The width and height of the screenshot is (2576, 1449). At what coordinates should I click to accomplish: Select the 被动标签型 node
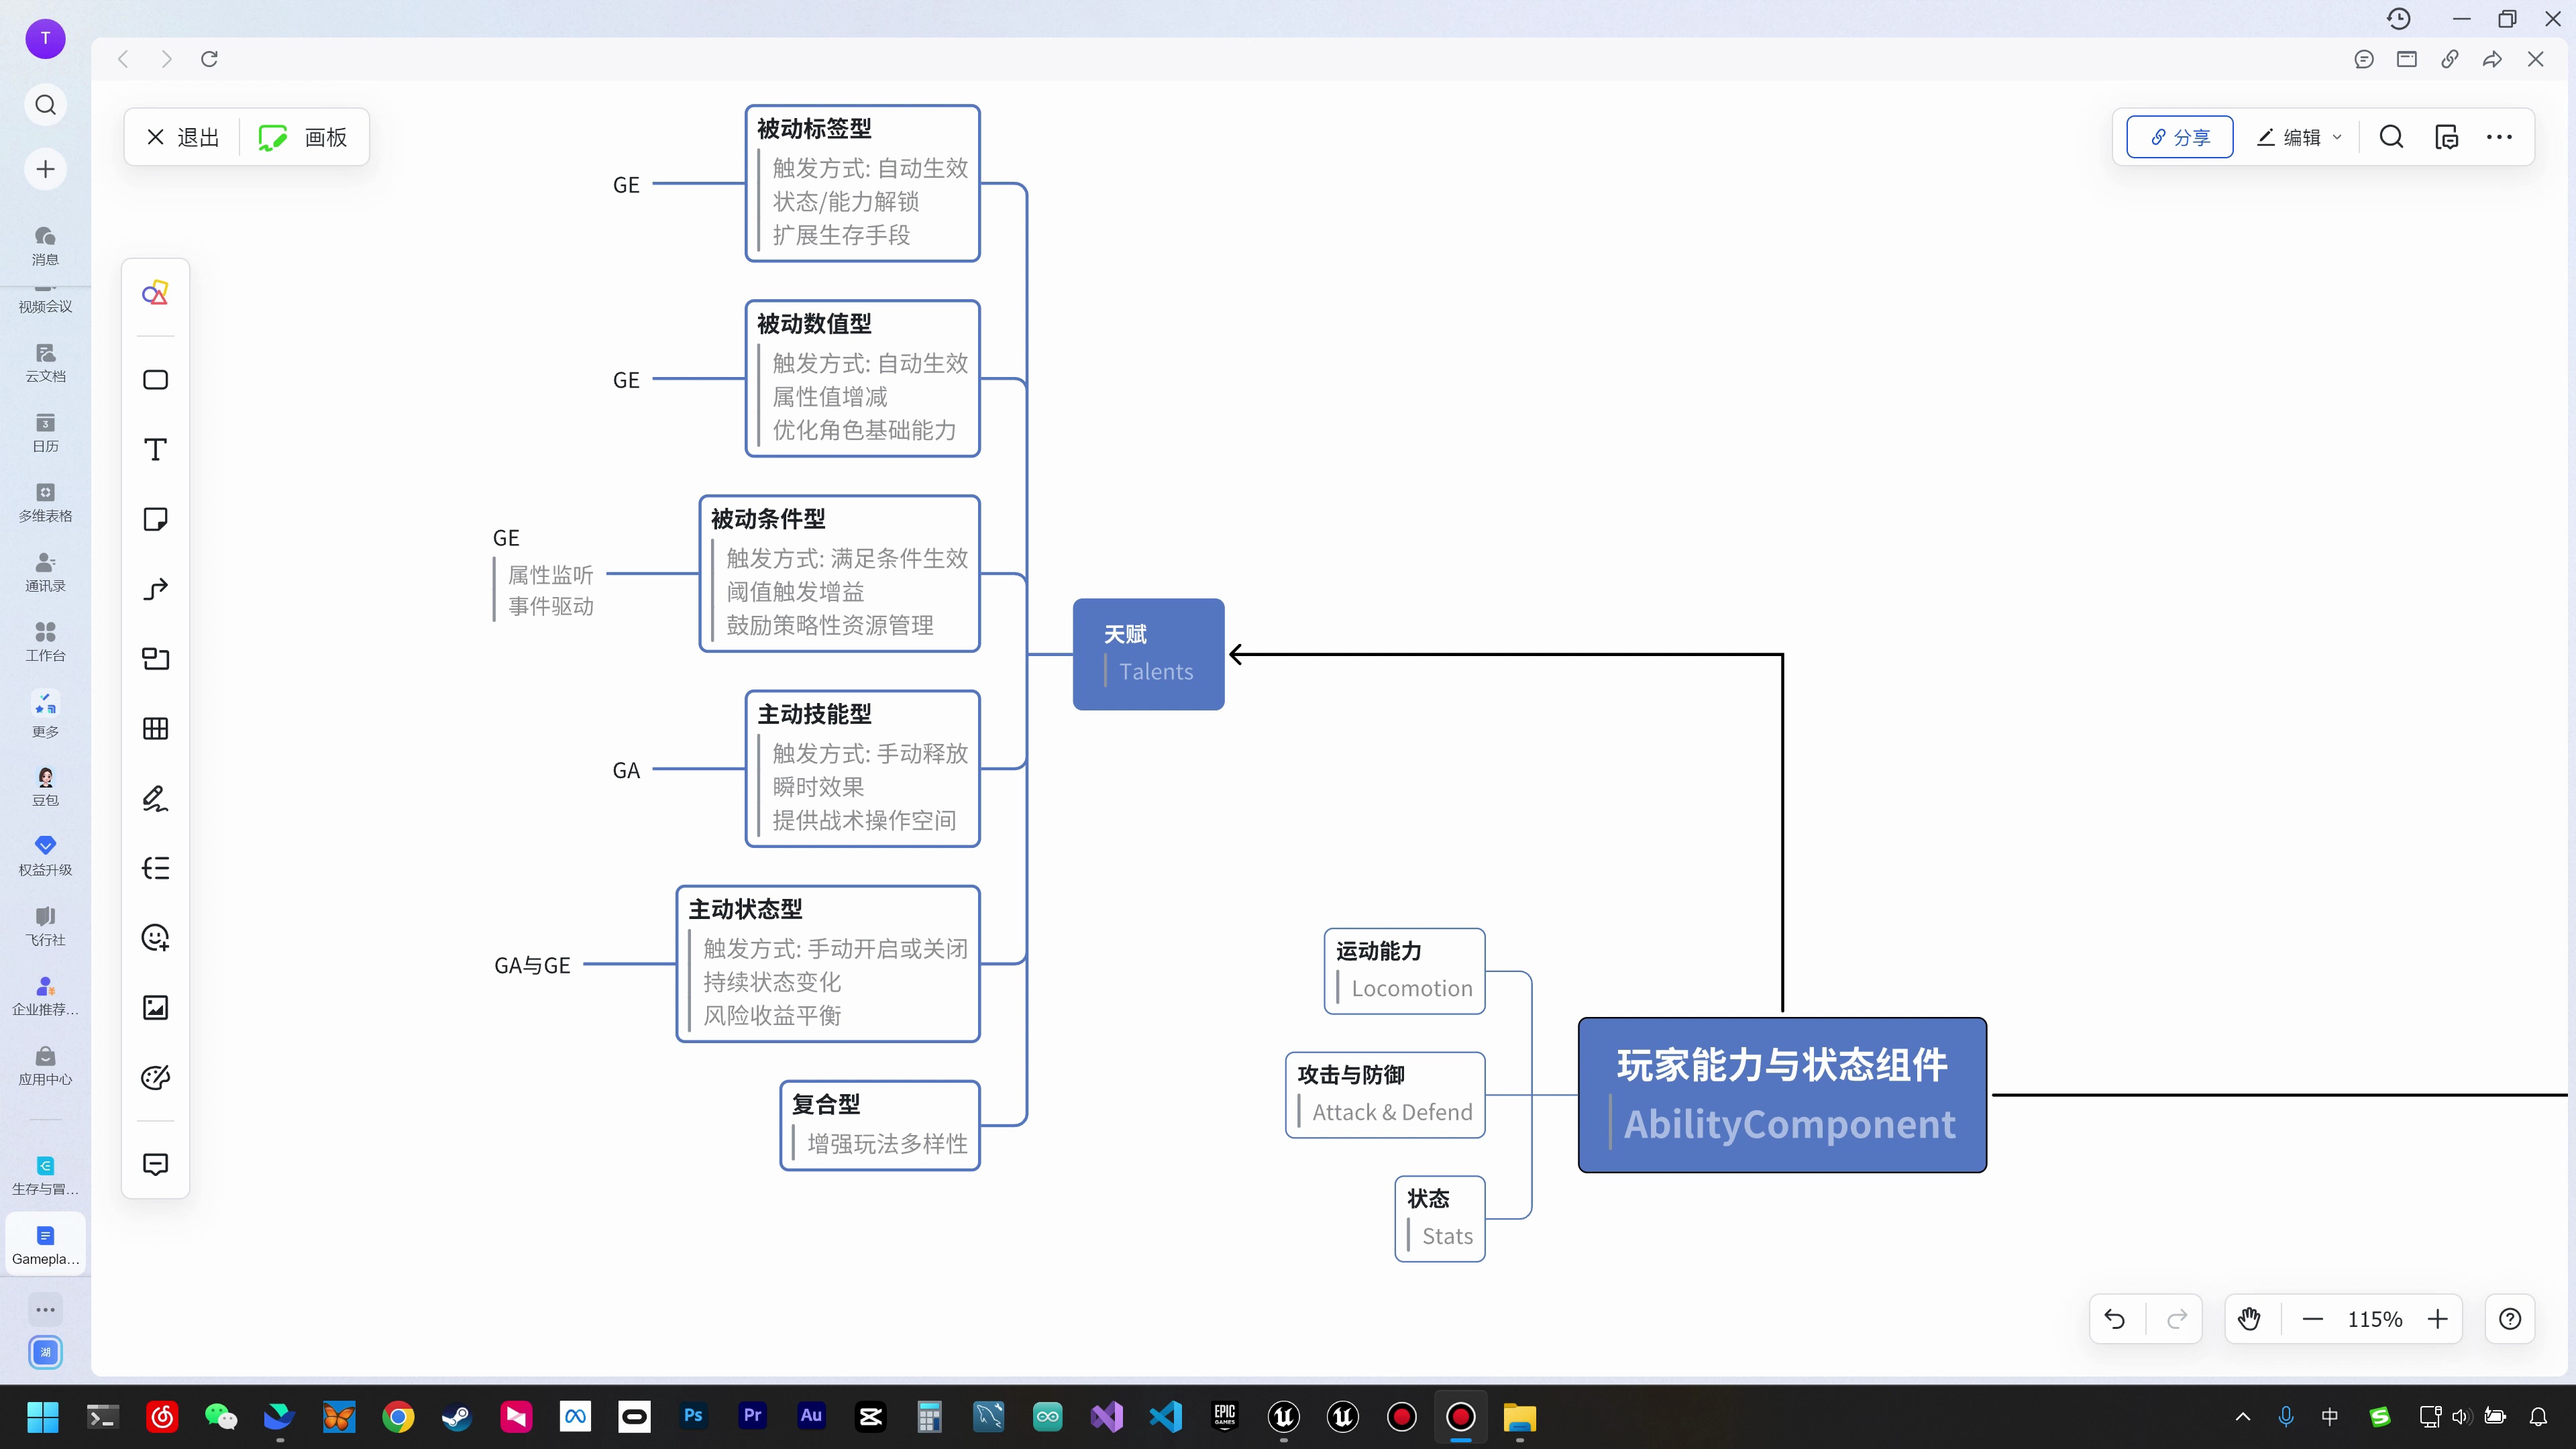(862, 183)
